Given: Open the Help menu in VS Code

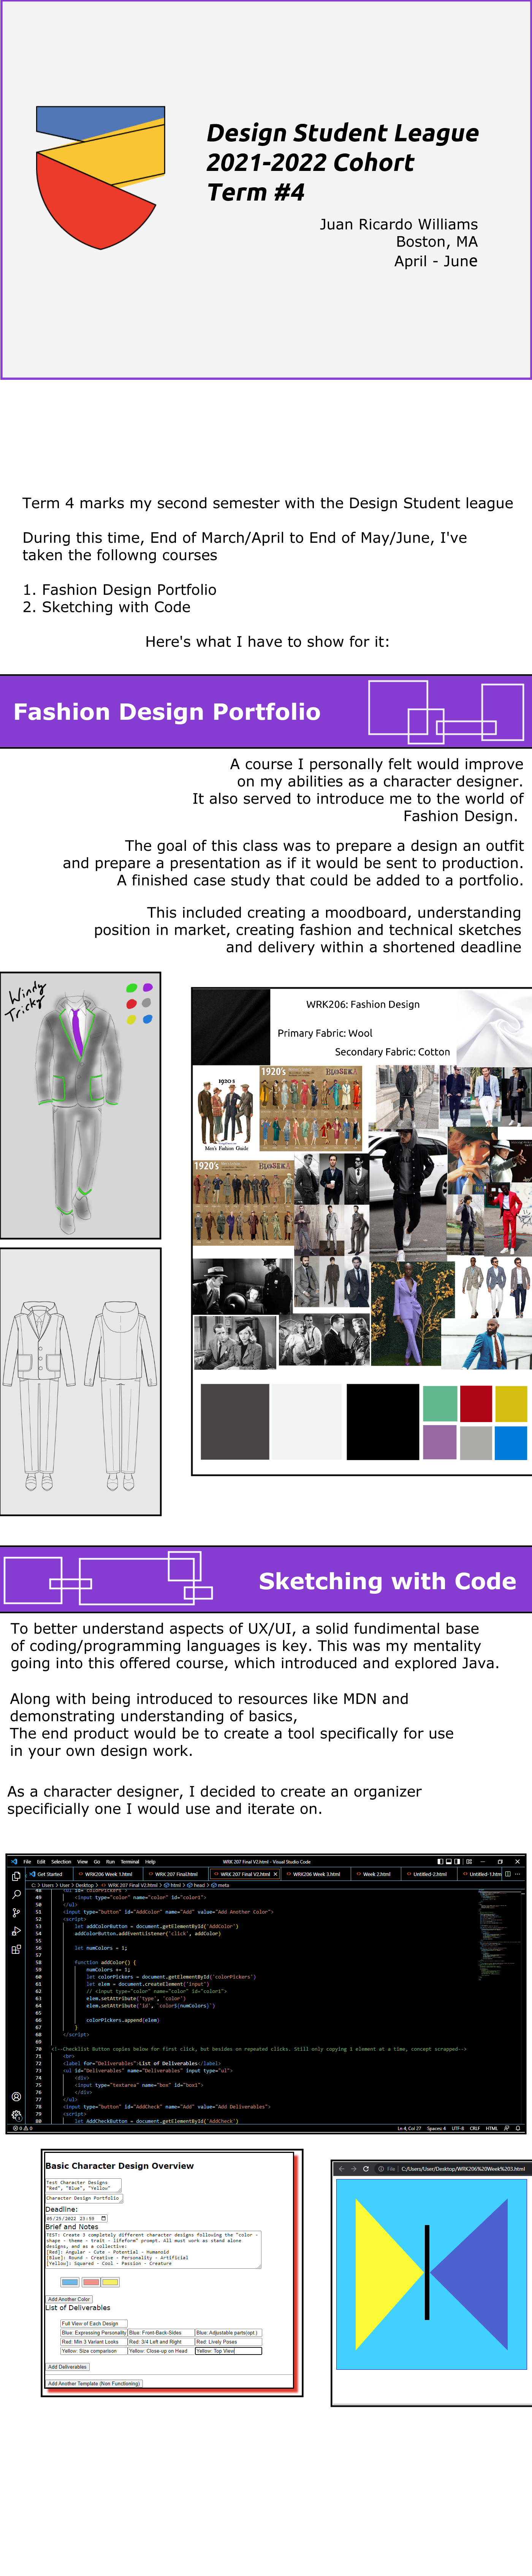Looking at the screenshot, I should (x=150, y=1862).
